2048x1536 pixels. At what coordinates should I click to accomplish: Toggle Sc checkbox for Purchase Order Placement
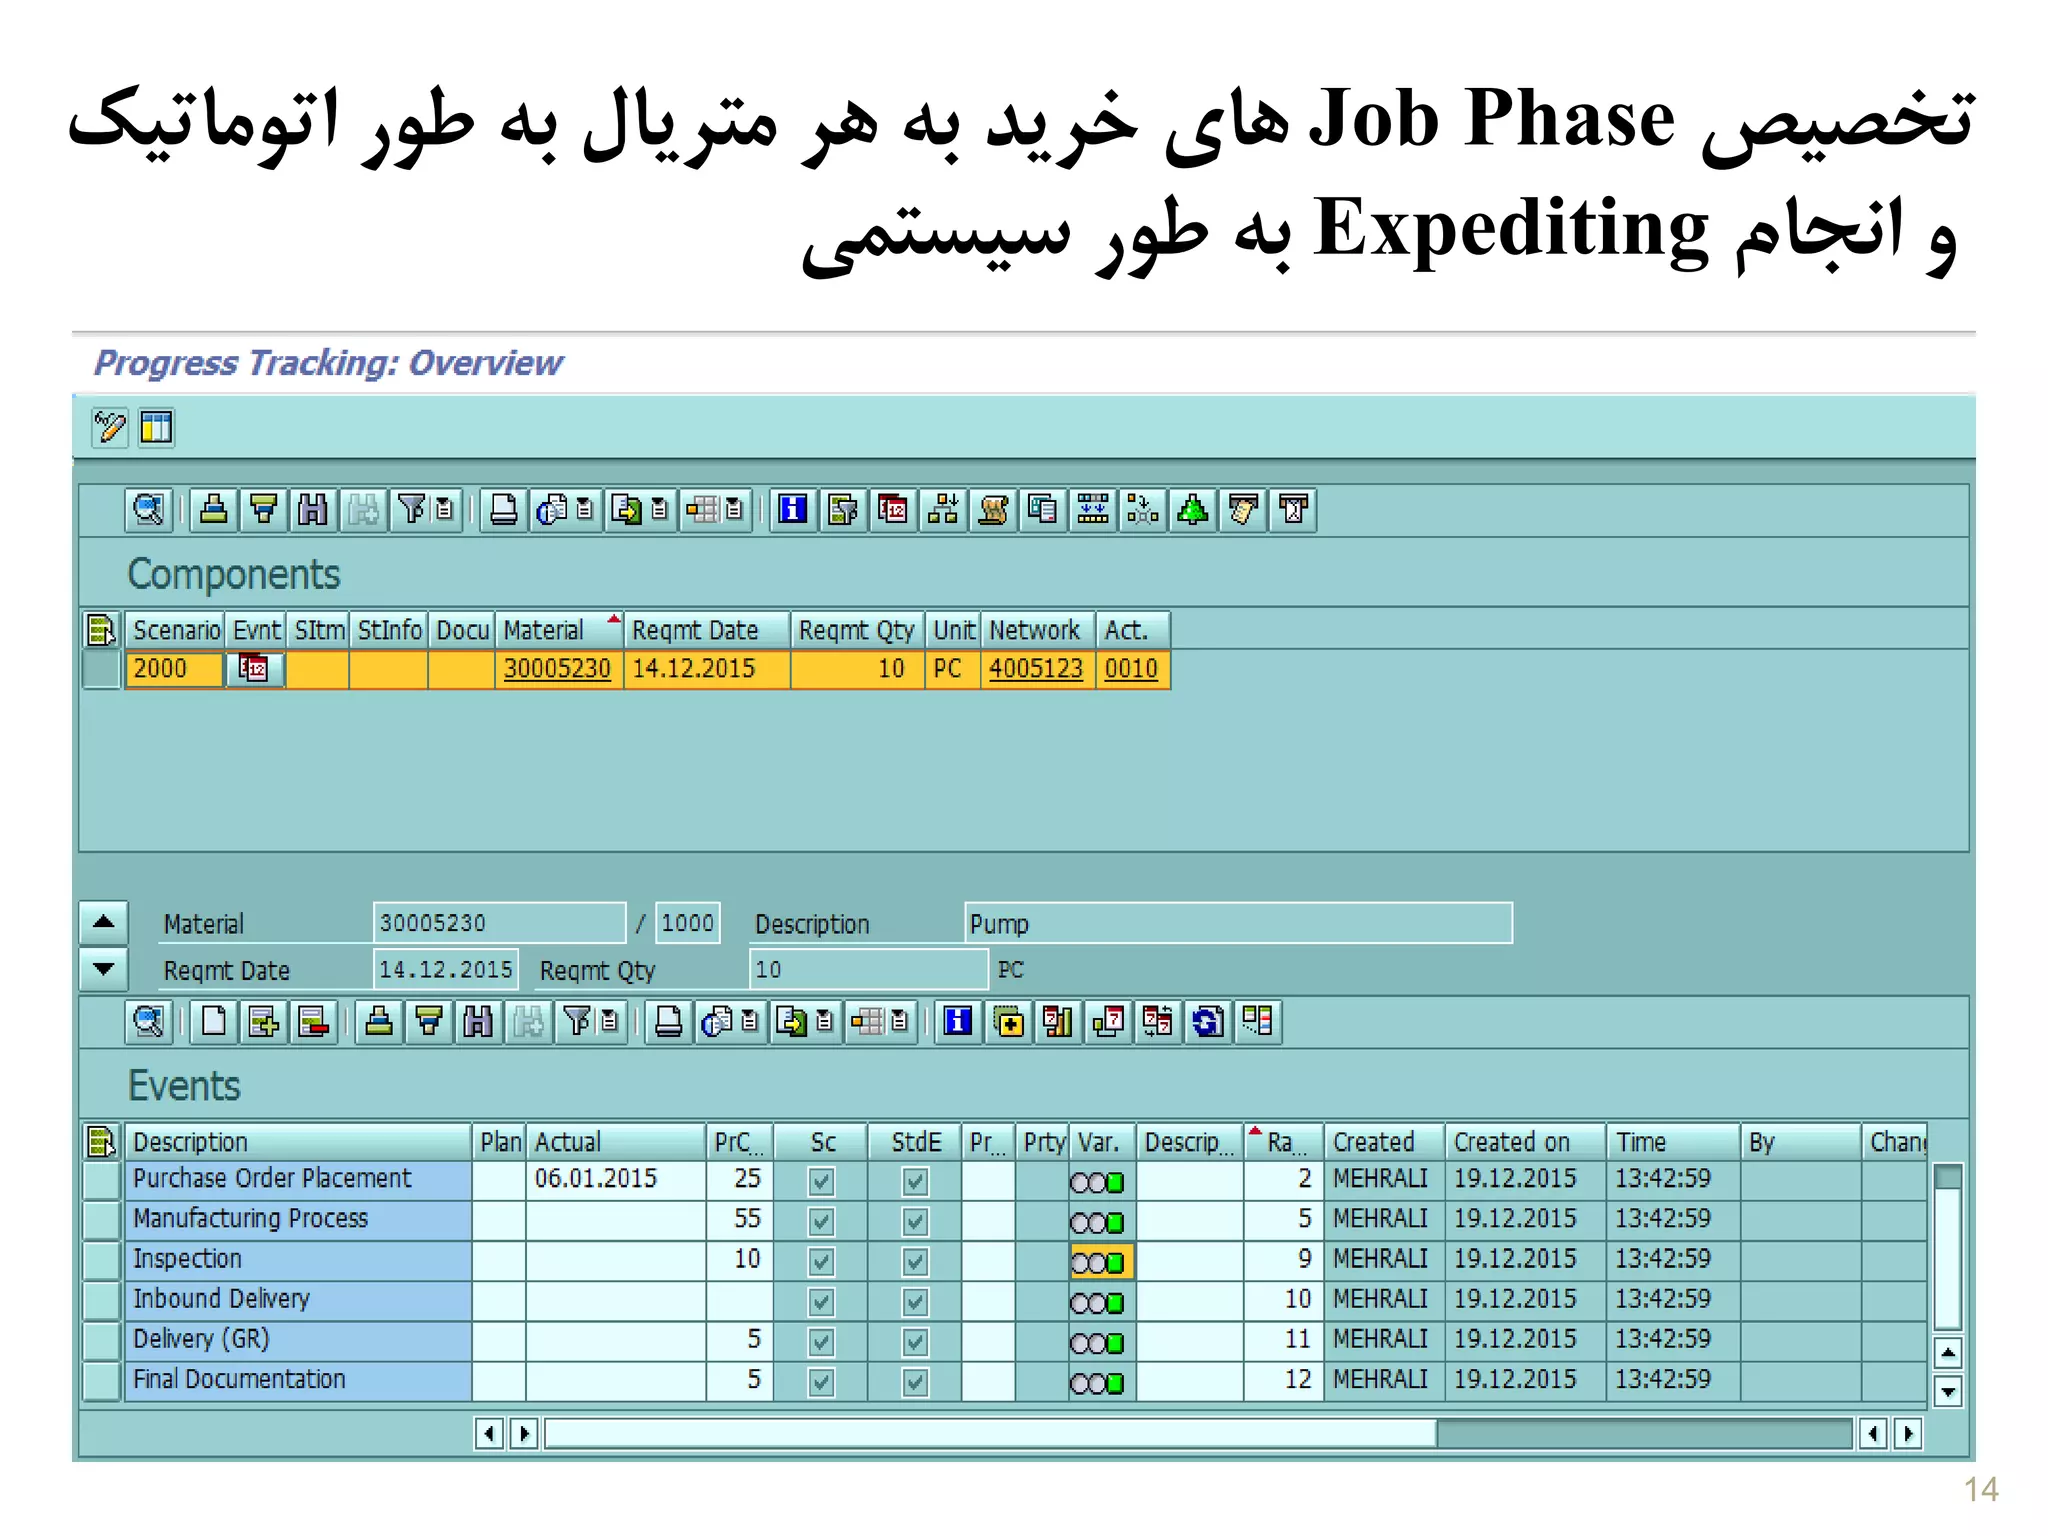(x=821, y=1182)
